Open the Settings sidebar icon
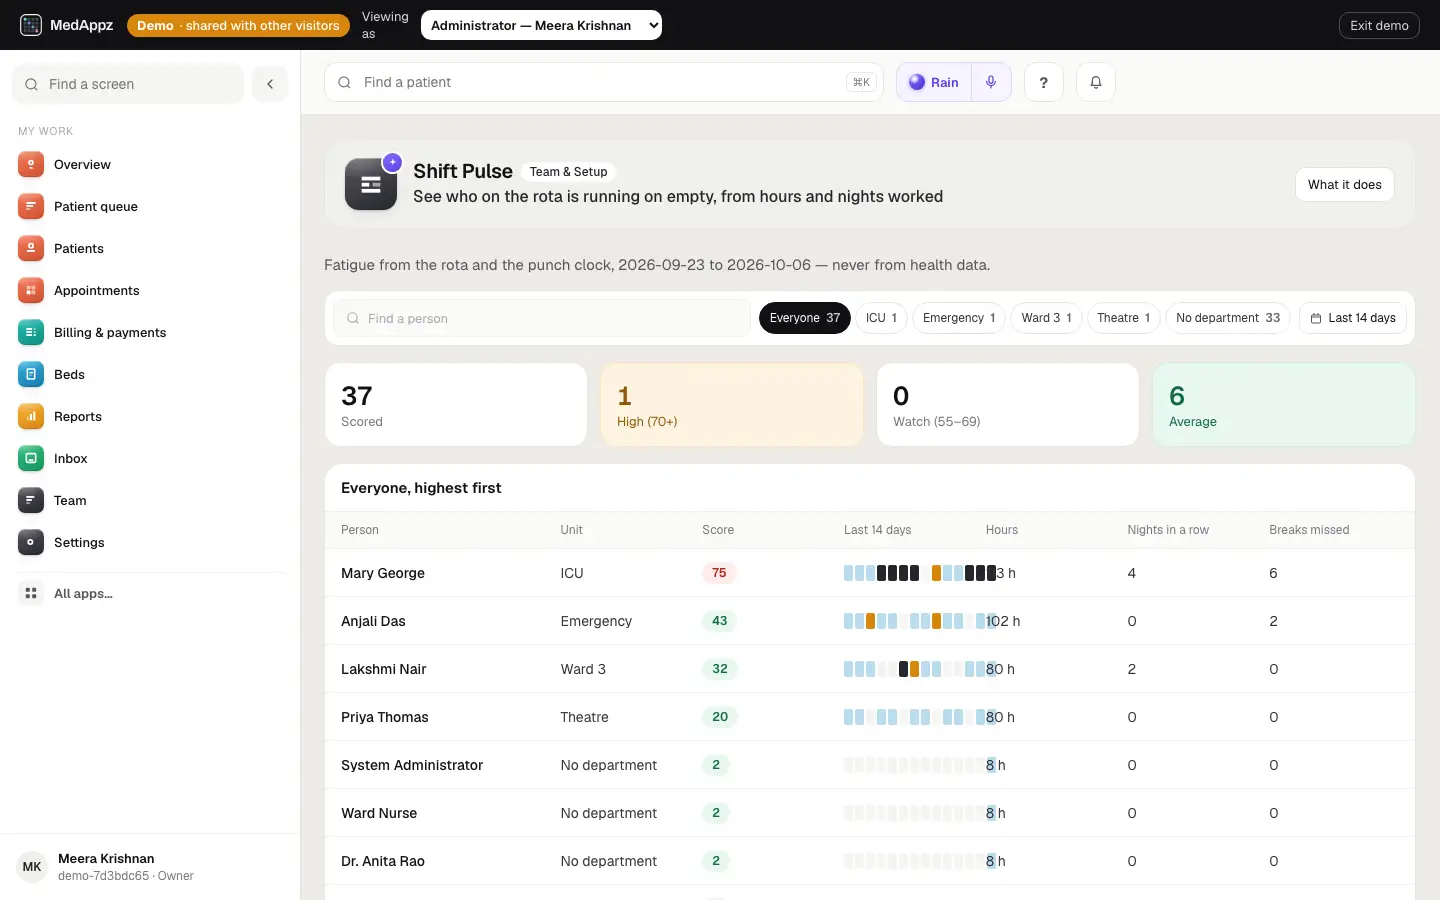The width and height of the screenshot is (1440, 900). point(31,543)
